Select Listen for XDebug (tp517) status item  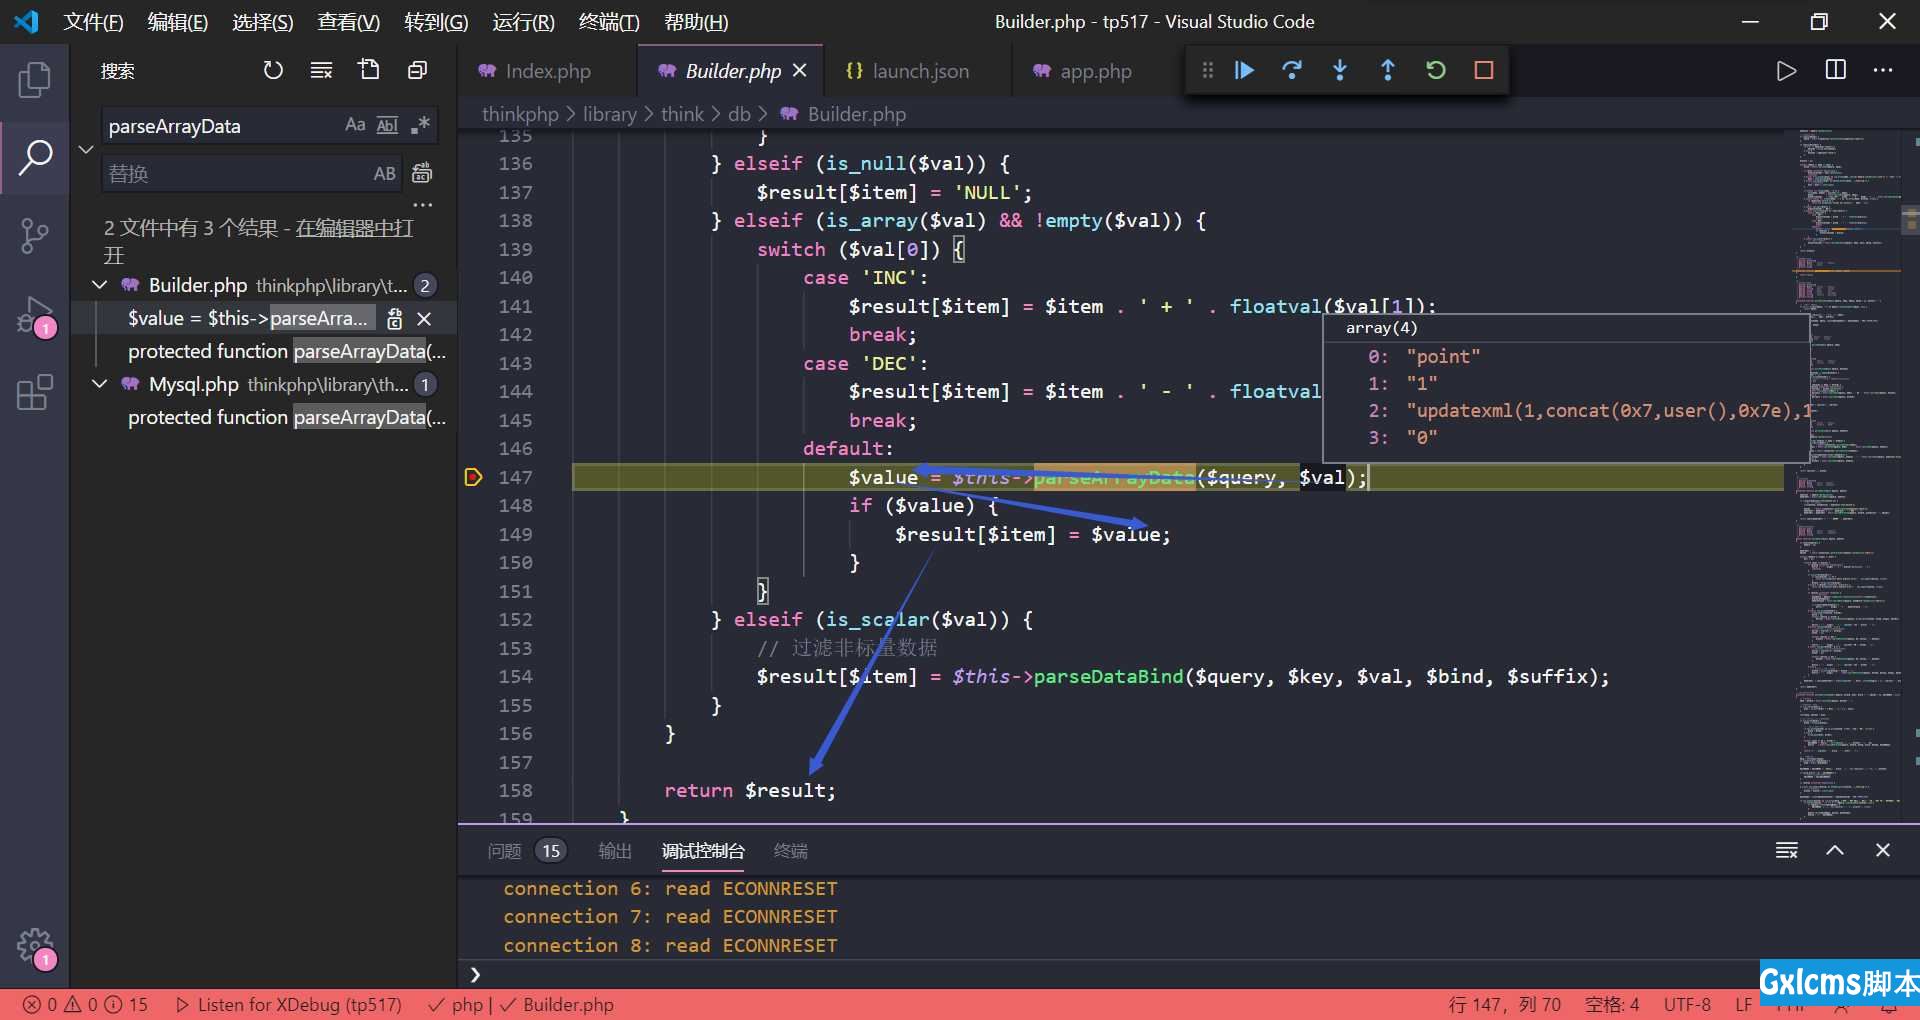click(x=288, y=1004)
